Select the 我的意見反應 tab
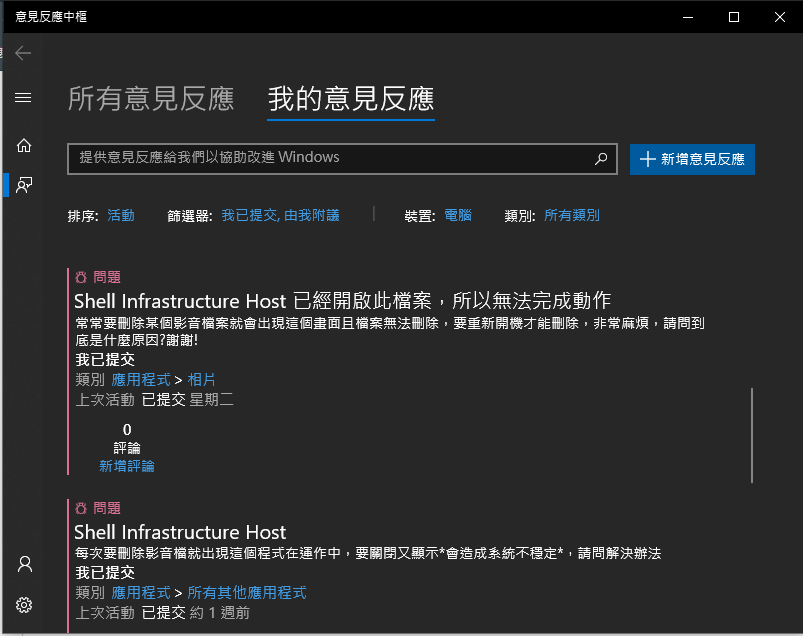This screenshot has width=803, height=636. point(351,98)
